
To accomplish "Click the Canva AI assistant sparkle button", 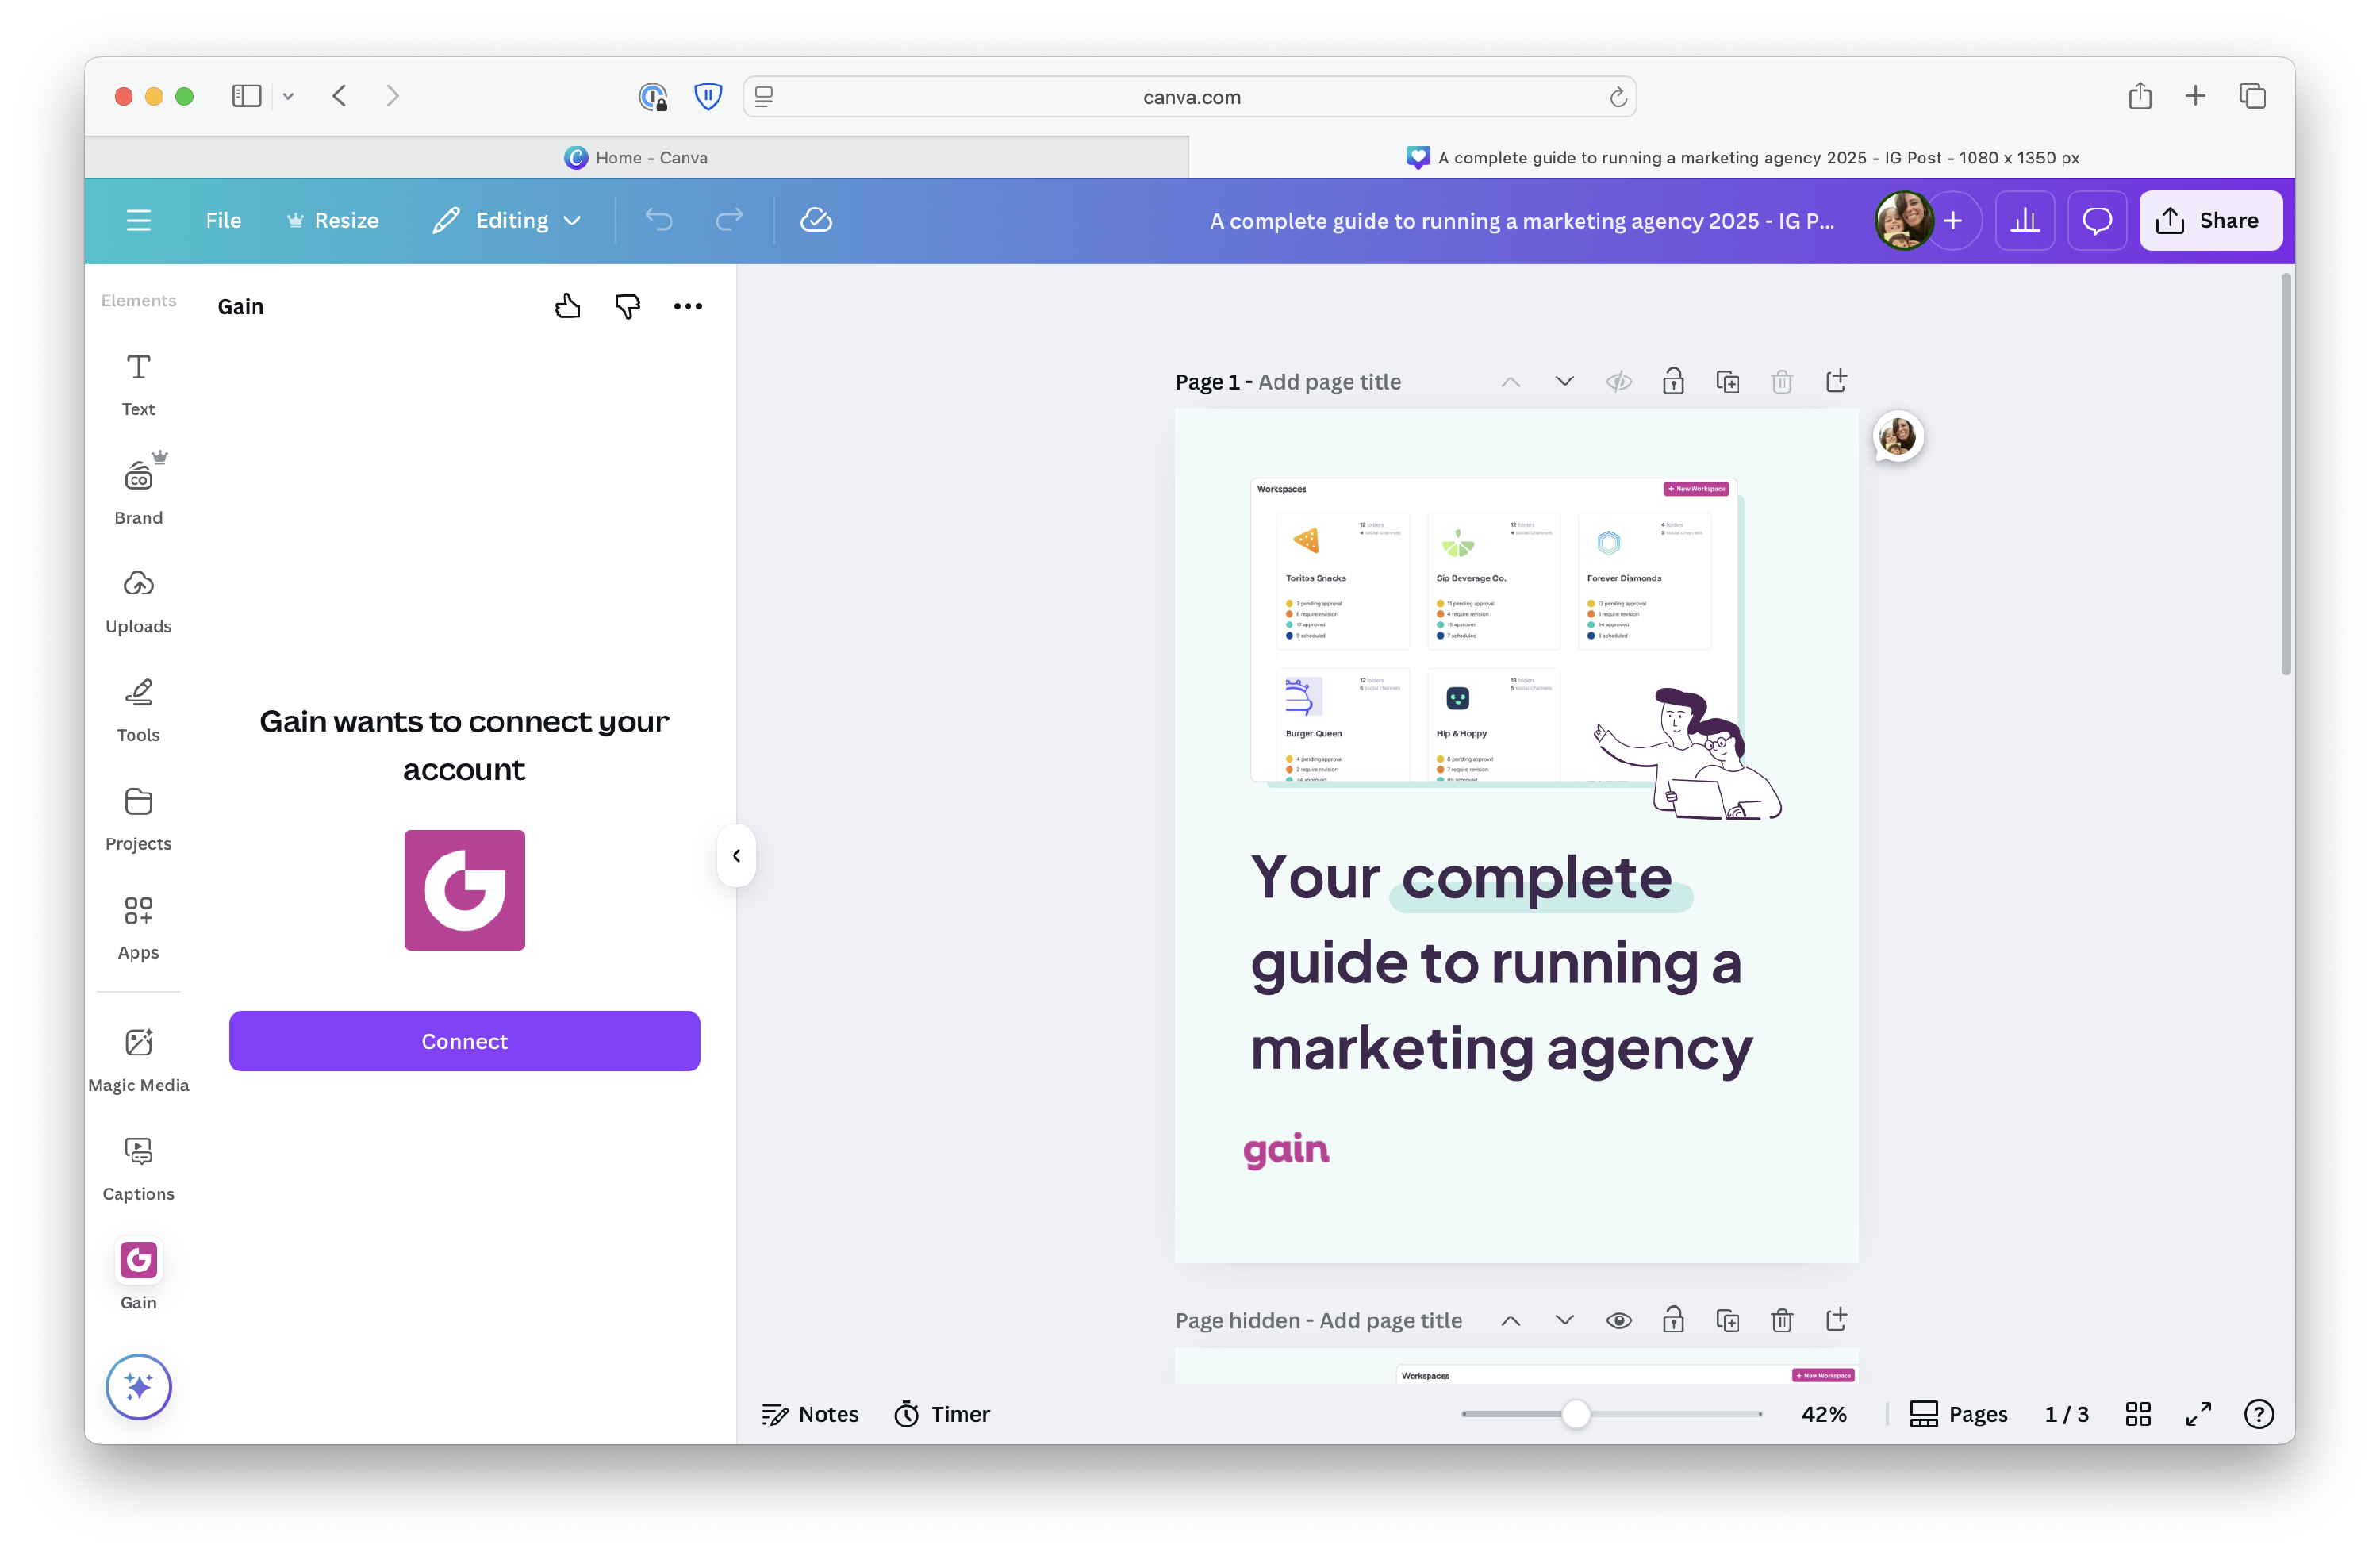I will click(138, 1386).
